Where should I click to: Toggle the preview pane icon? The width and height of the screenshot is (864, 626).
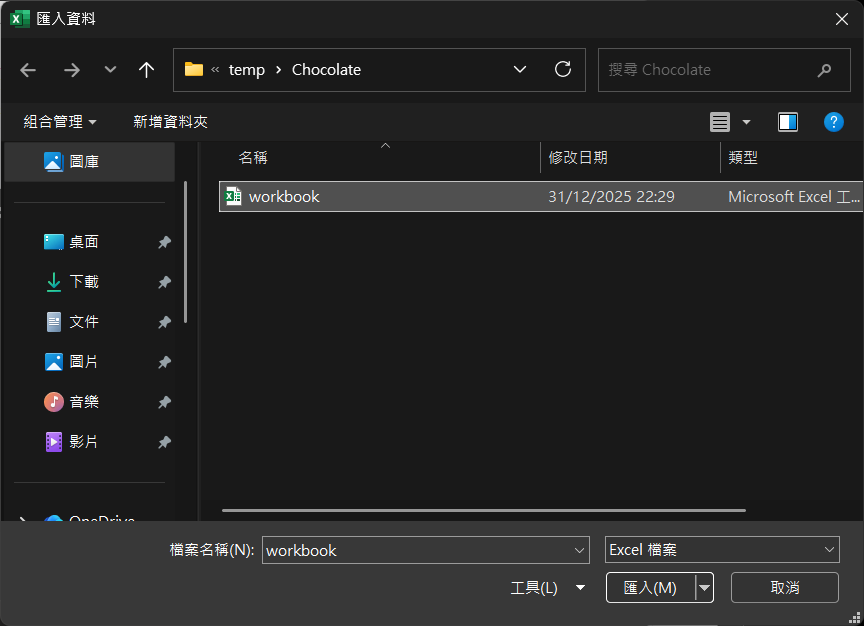click(788, 122)
